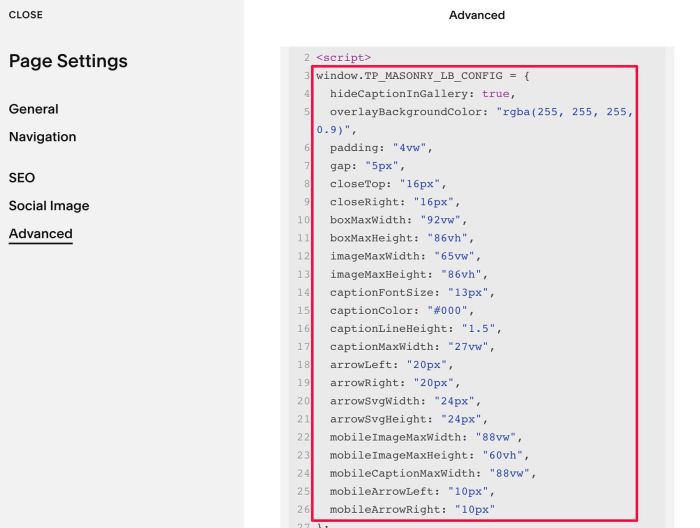This screenshot has width=700, height=528.
Task: Click the boxMaxWidth "92vw" value
Action: [x=440, y=220]
